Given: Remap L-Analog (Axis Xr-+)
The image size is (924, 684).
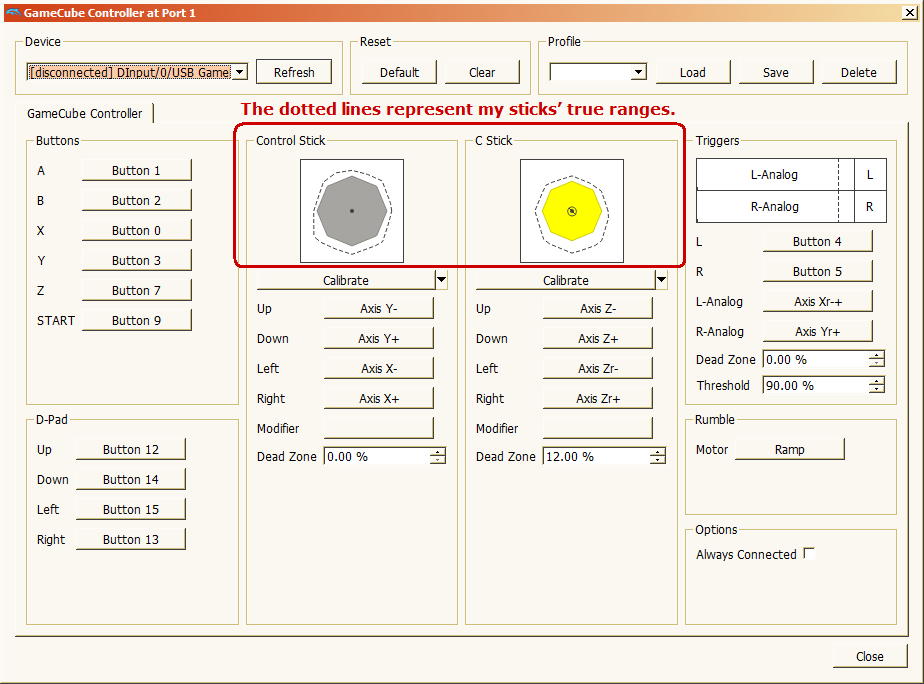Looking at the screenshot, I should click(x=817, y=302).
